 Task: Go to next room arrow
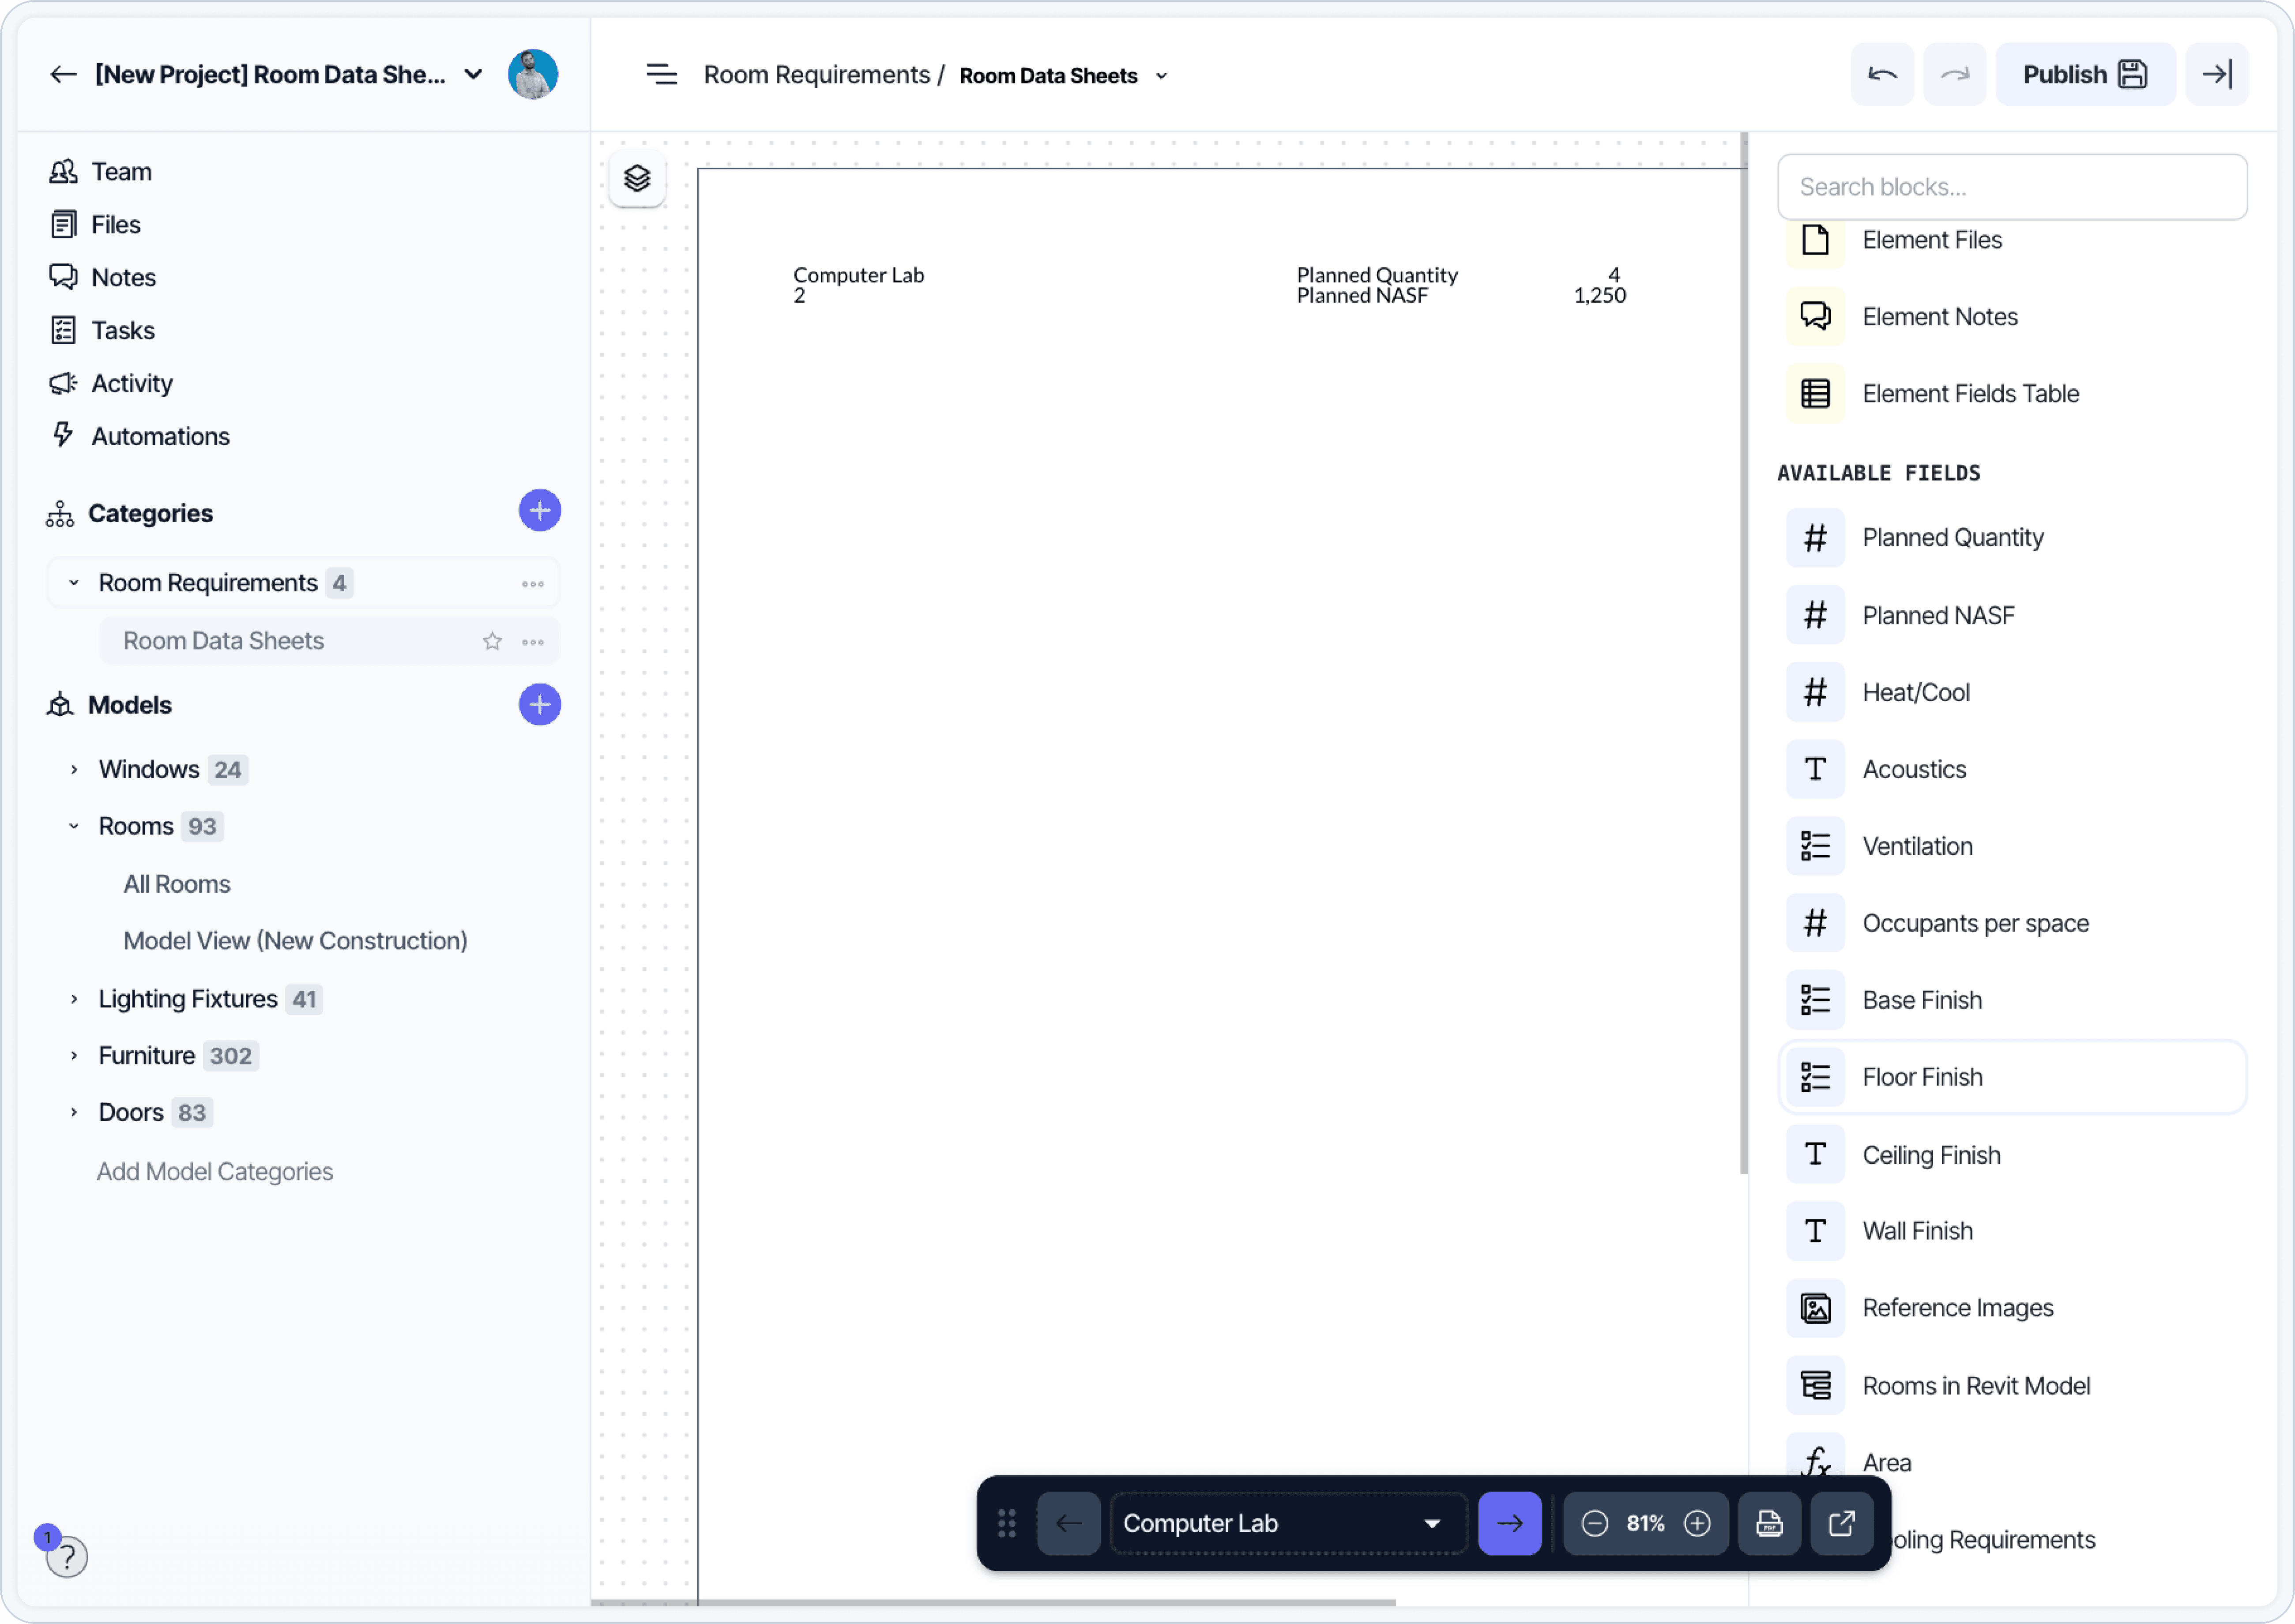(x=1509, y=1523)
